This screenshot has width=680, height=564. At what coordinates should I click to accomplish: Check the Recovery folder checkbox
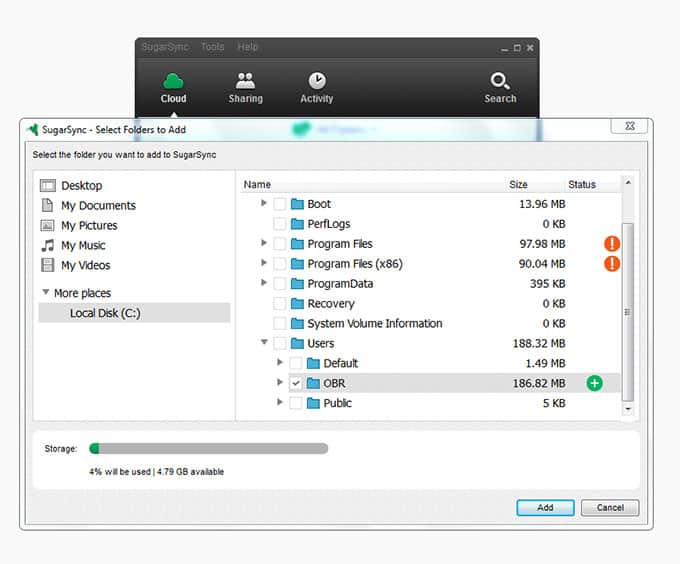280,303
